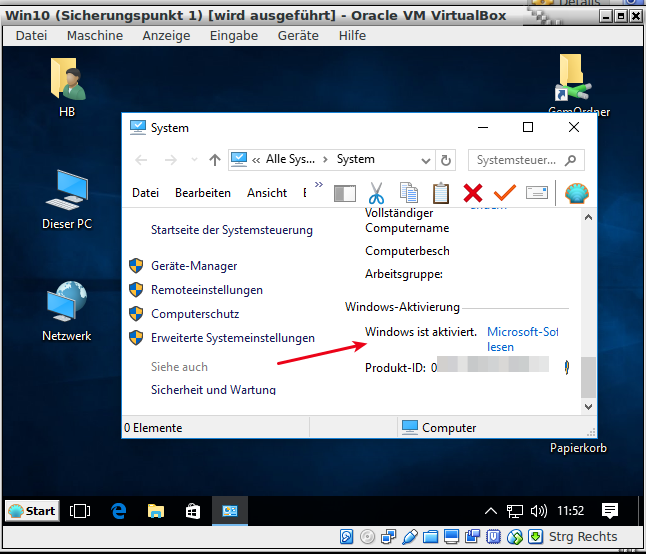Open Microsoft Edge from the taskbar
Viewport: 646px width, 554px height.
[119, 511]
